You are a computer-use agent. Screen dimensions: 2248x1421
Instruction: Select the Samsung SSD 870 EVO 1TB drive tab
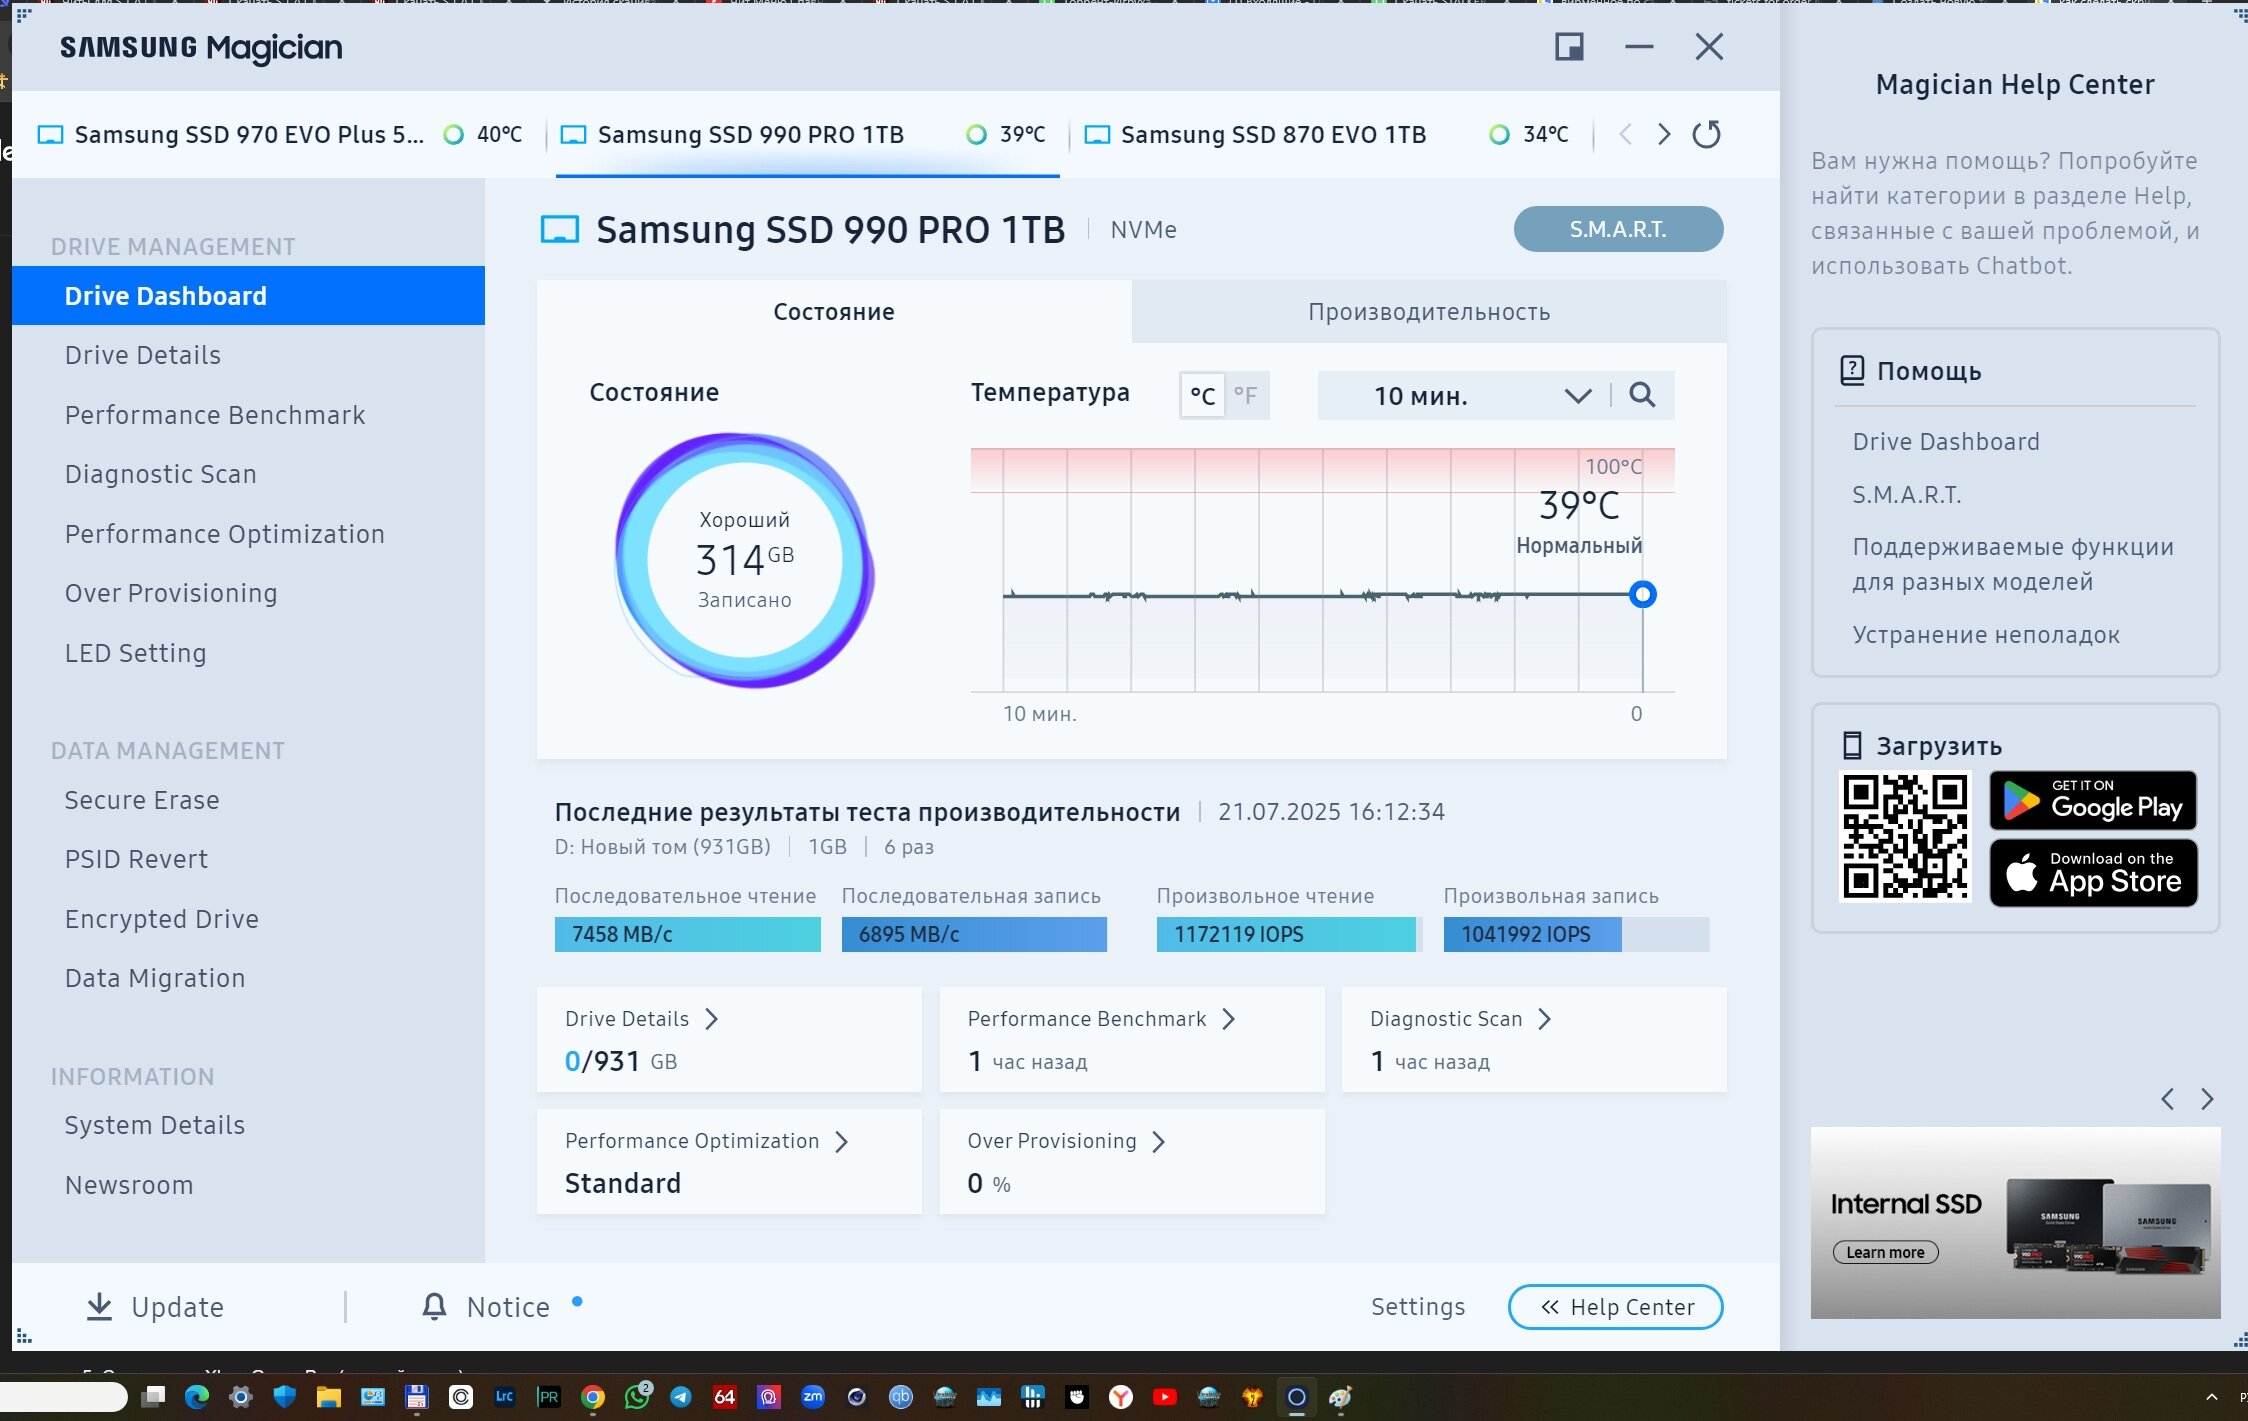click(1328, 134)
